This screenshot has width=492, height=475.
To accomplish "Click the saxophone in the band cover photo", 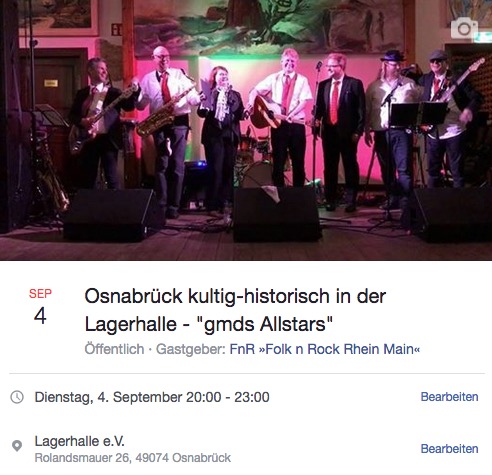I will [163, 113].
